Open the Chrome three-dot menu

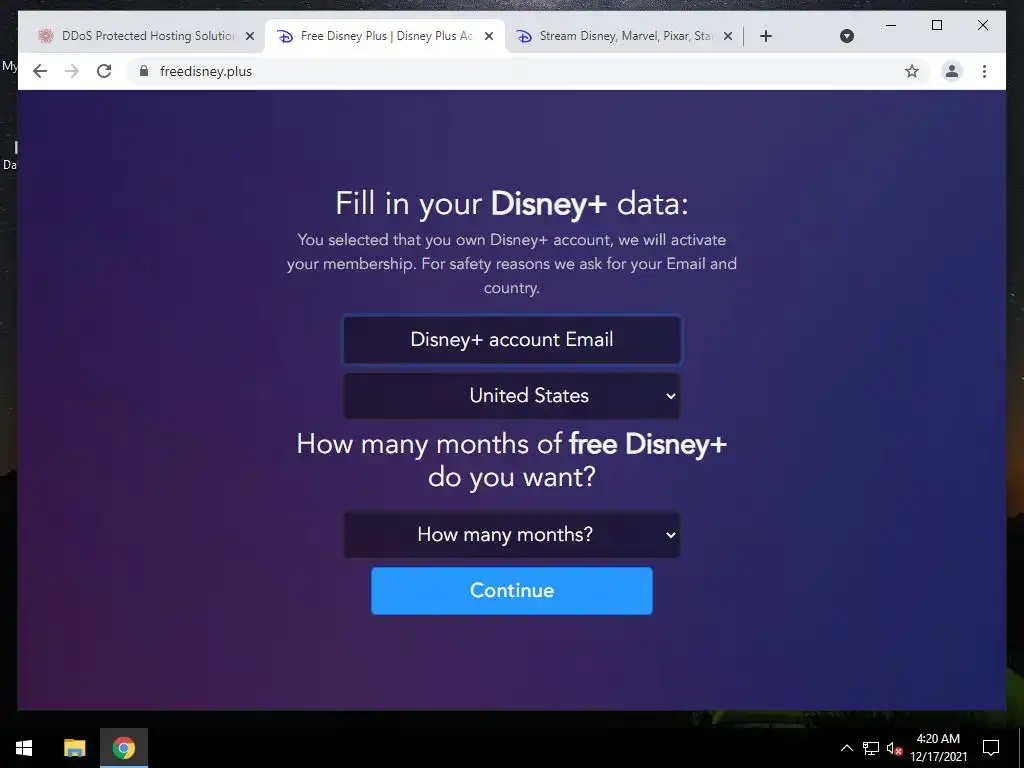pos(984,71)
